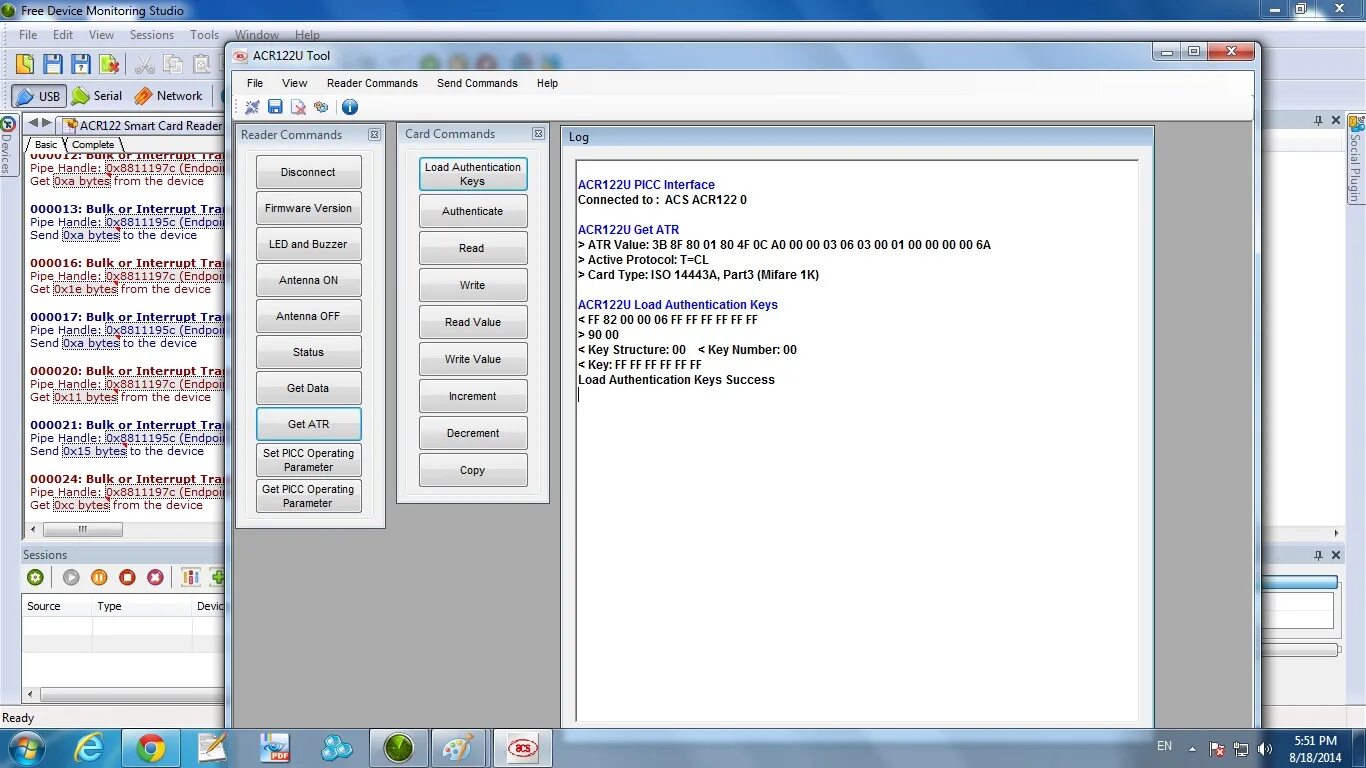Viewport: 1366px width, 768px height.
Task: Click the Write card command button
Action: 473,285
